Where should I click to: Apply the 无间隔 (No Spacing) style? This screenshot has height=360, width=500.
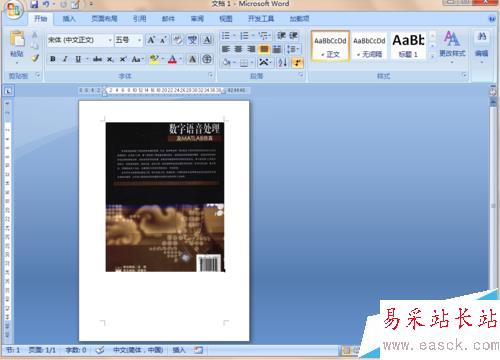coord(369,46)
